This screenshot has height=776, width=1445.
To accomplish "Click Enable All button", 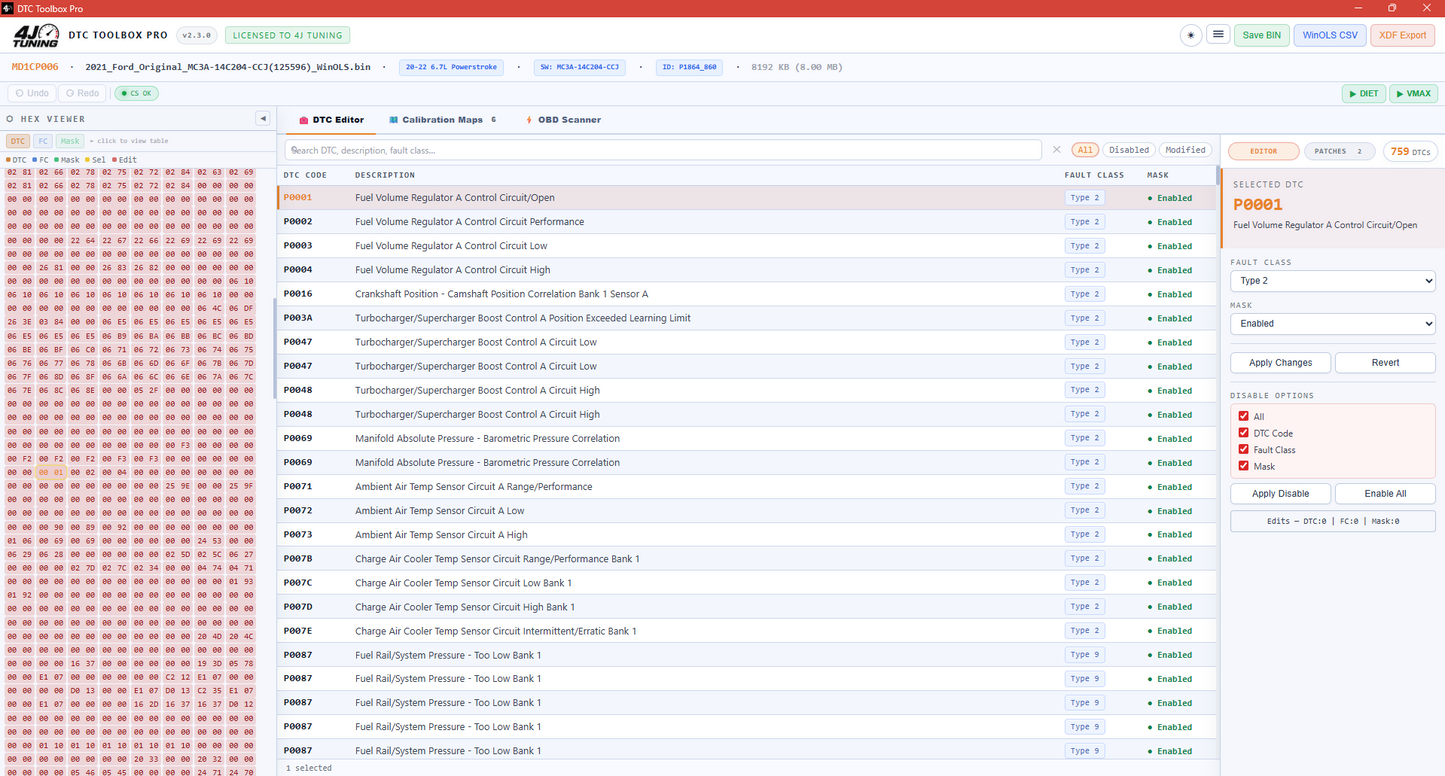I will pos(1385,493).
